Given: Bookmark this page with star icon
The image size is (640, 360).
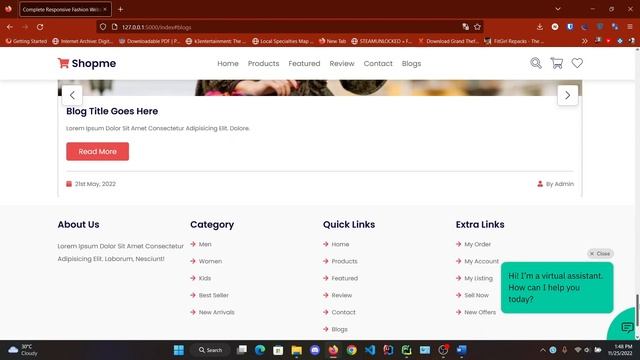Looking at the screenshot, I should pos(478,27).
